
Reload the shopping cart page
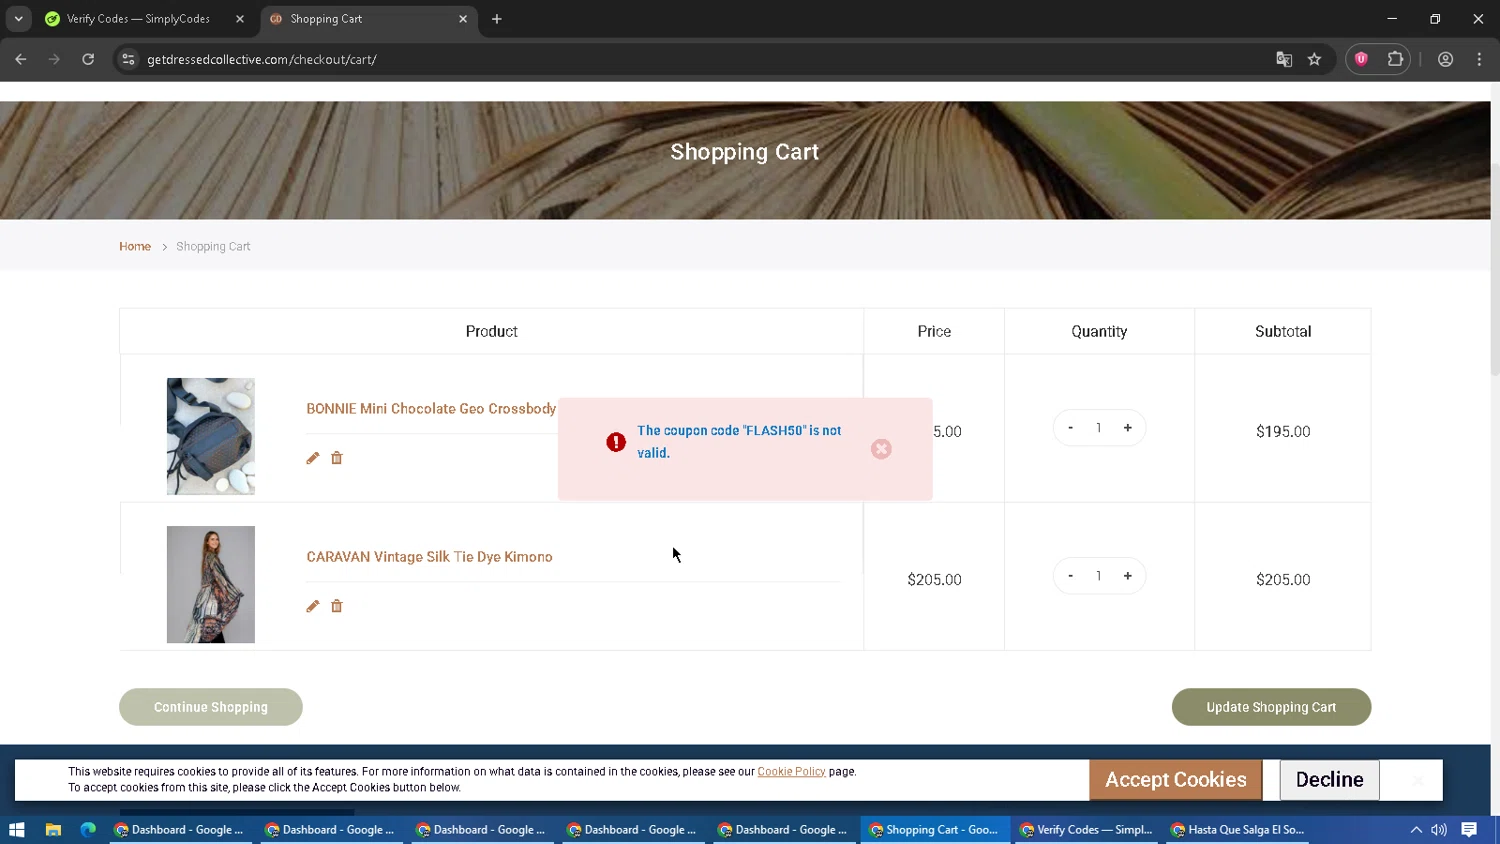pos(88,60)
